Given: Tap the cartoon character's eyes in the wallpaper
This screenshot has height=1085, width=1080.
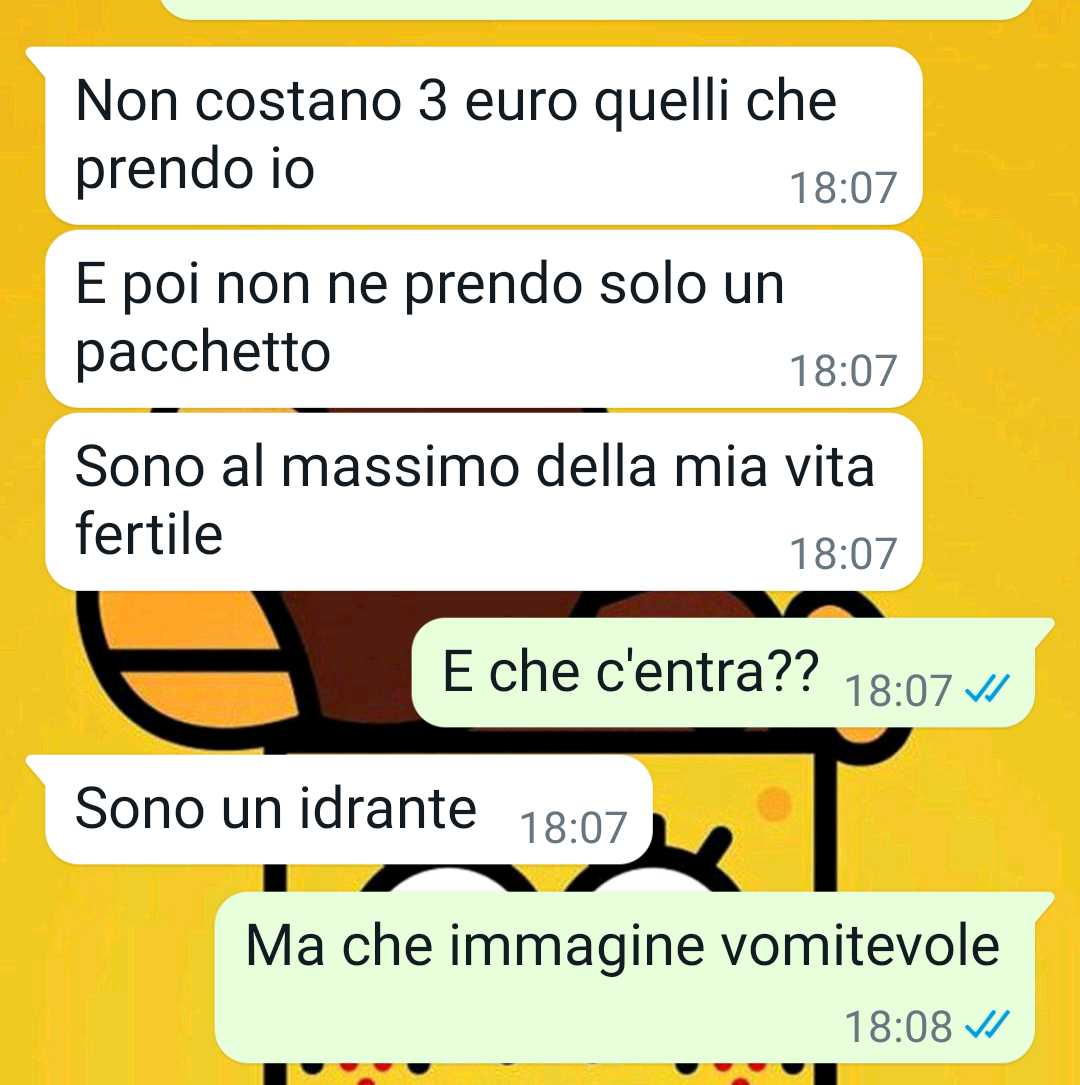Looking at the screenshot, I should tap(553, 877).
